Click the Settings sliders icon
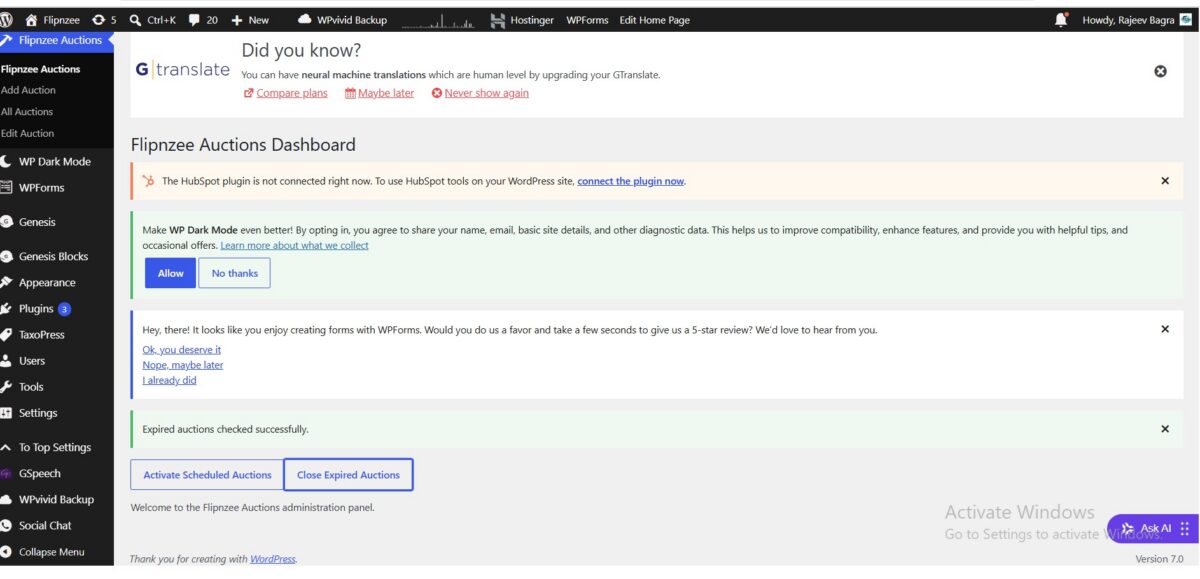The image size is (1200, 579). [x=7, y=413]
